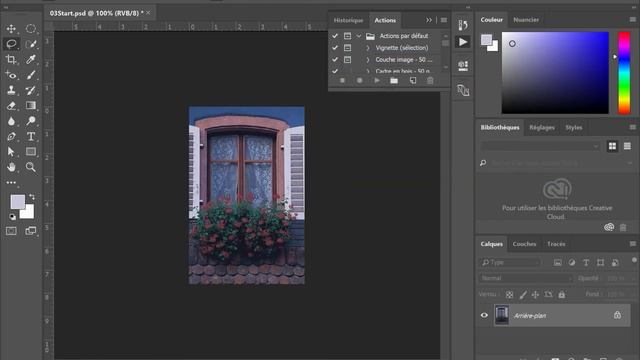Open the library selection dropdown
Viewport: 640px width, 360px height.
[x=540, y=146]
